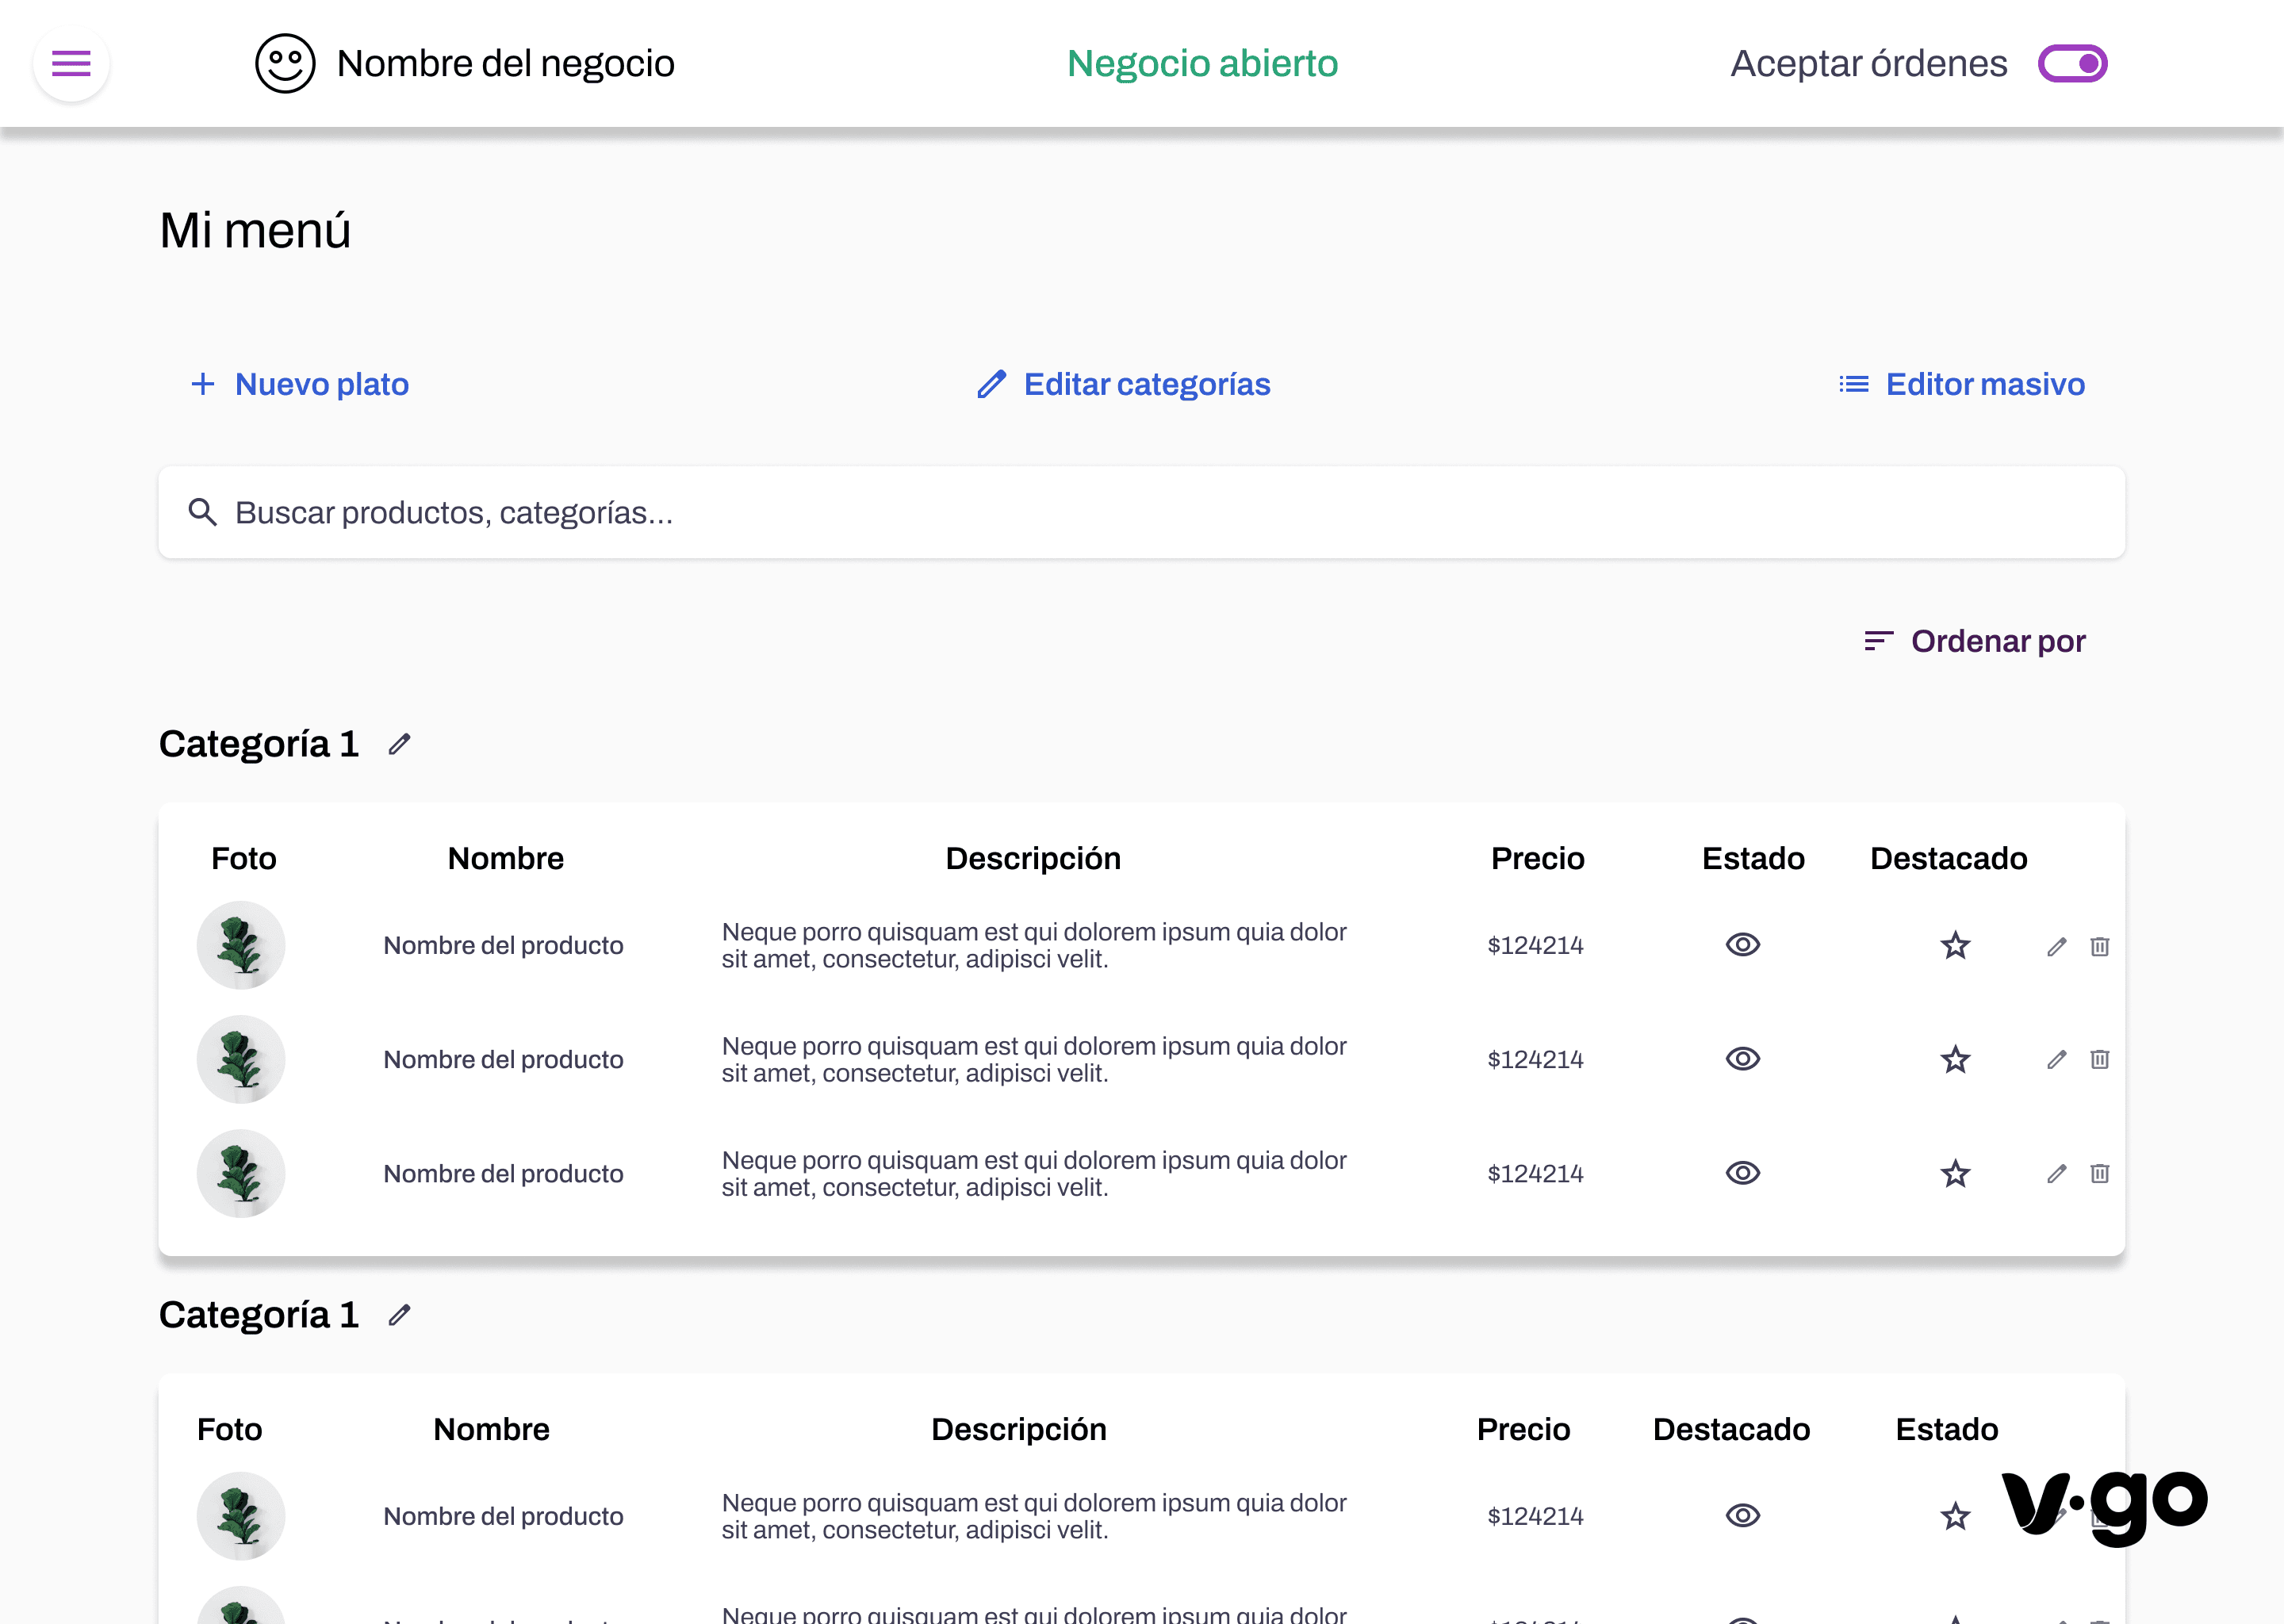Edit first Categoría 1 title pencil
2284x1624 pixels.
400,744
